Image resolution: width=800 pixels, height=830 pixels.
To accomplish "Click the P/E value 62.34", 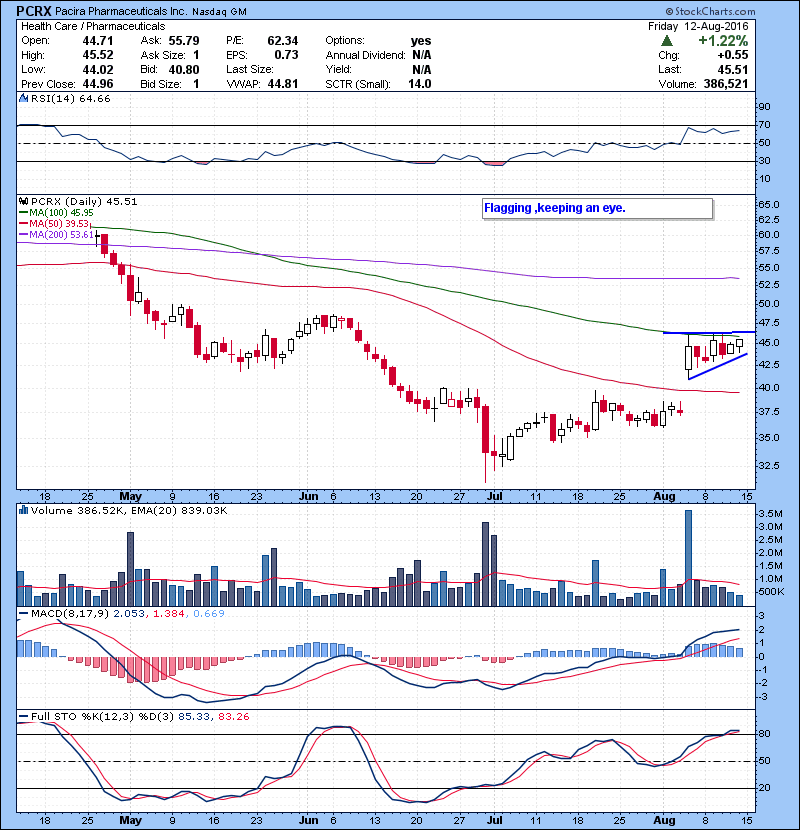I will click(283, 41).
